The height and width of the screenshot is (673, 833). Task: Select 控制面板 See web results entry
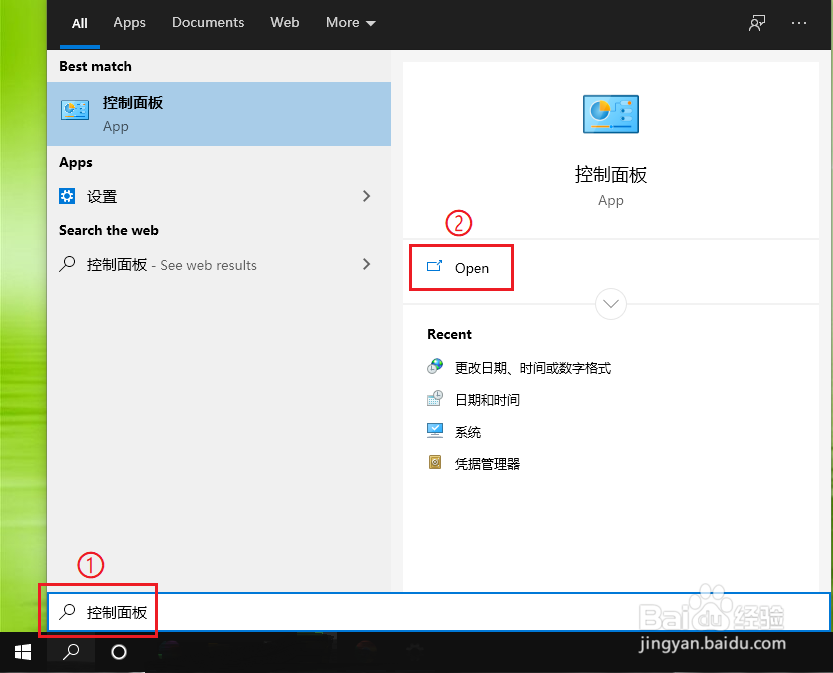(219, 265)
